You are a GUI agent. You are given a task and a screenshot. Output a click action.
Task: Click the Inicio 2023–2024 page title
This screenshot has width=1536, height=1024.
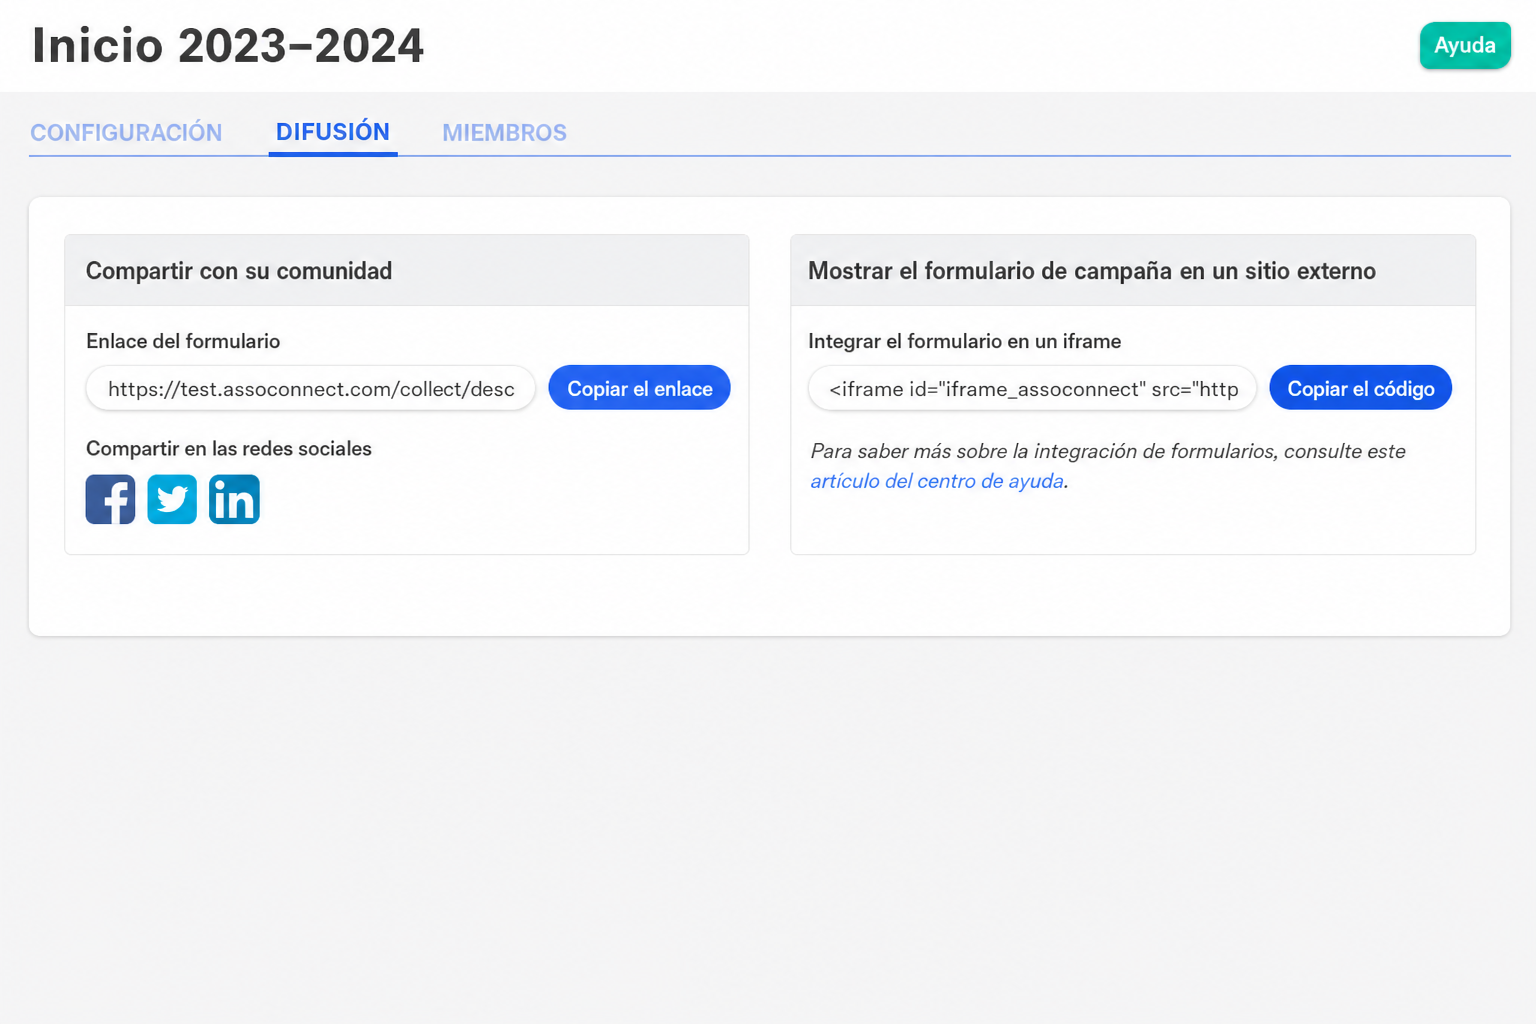pyautogui.click(x=228, y=46)
